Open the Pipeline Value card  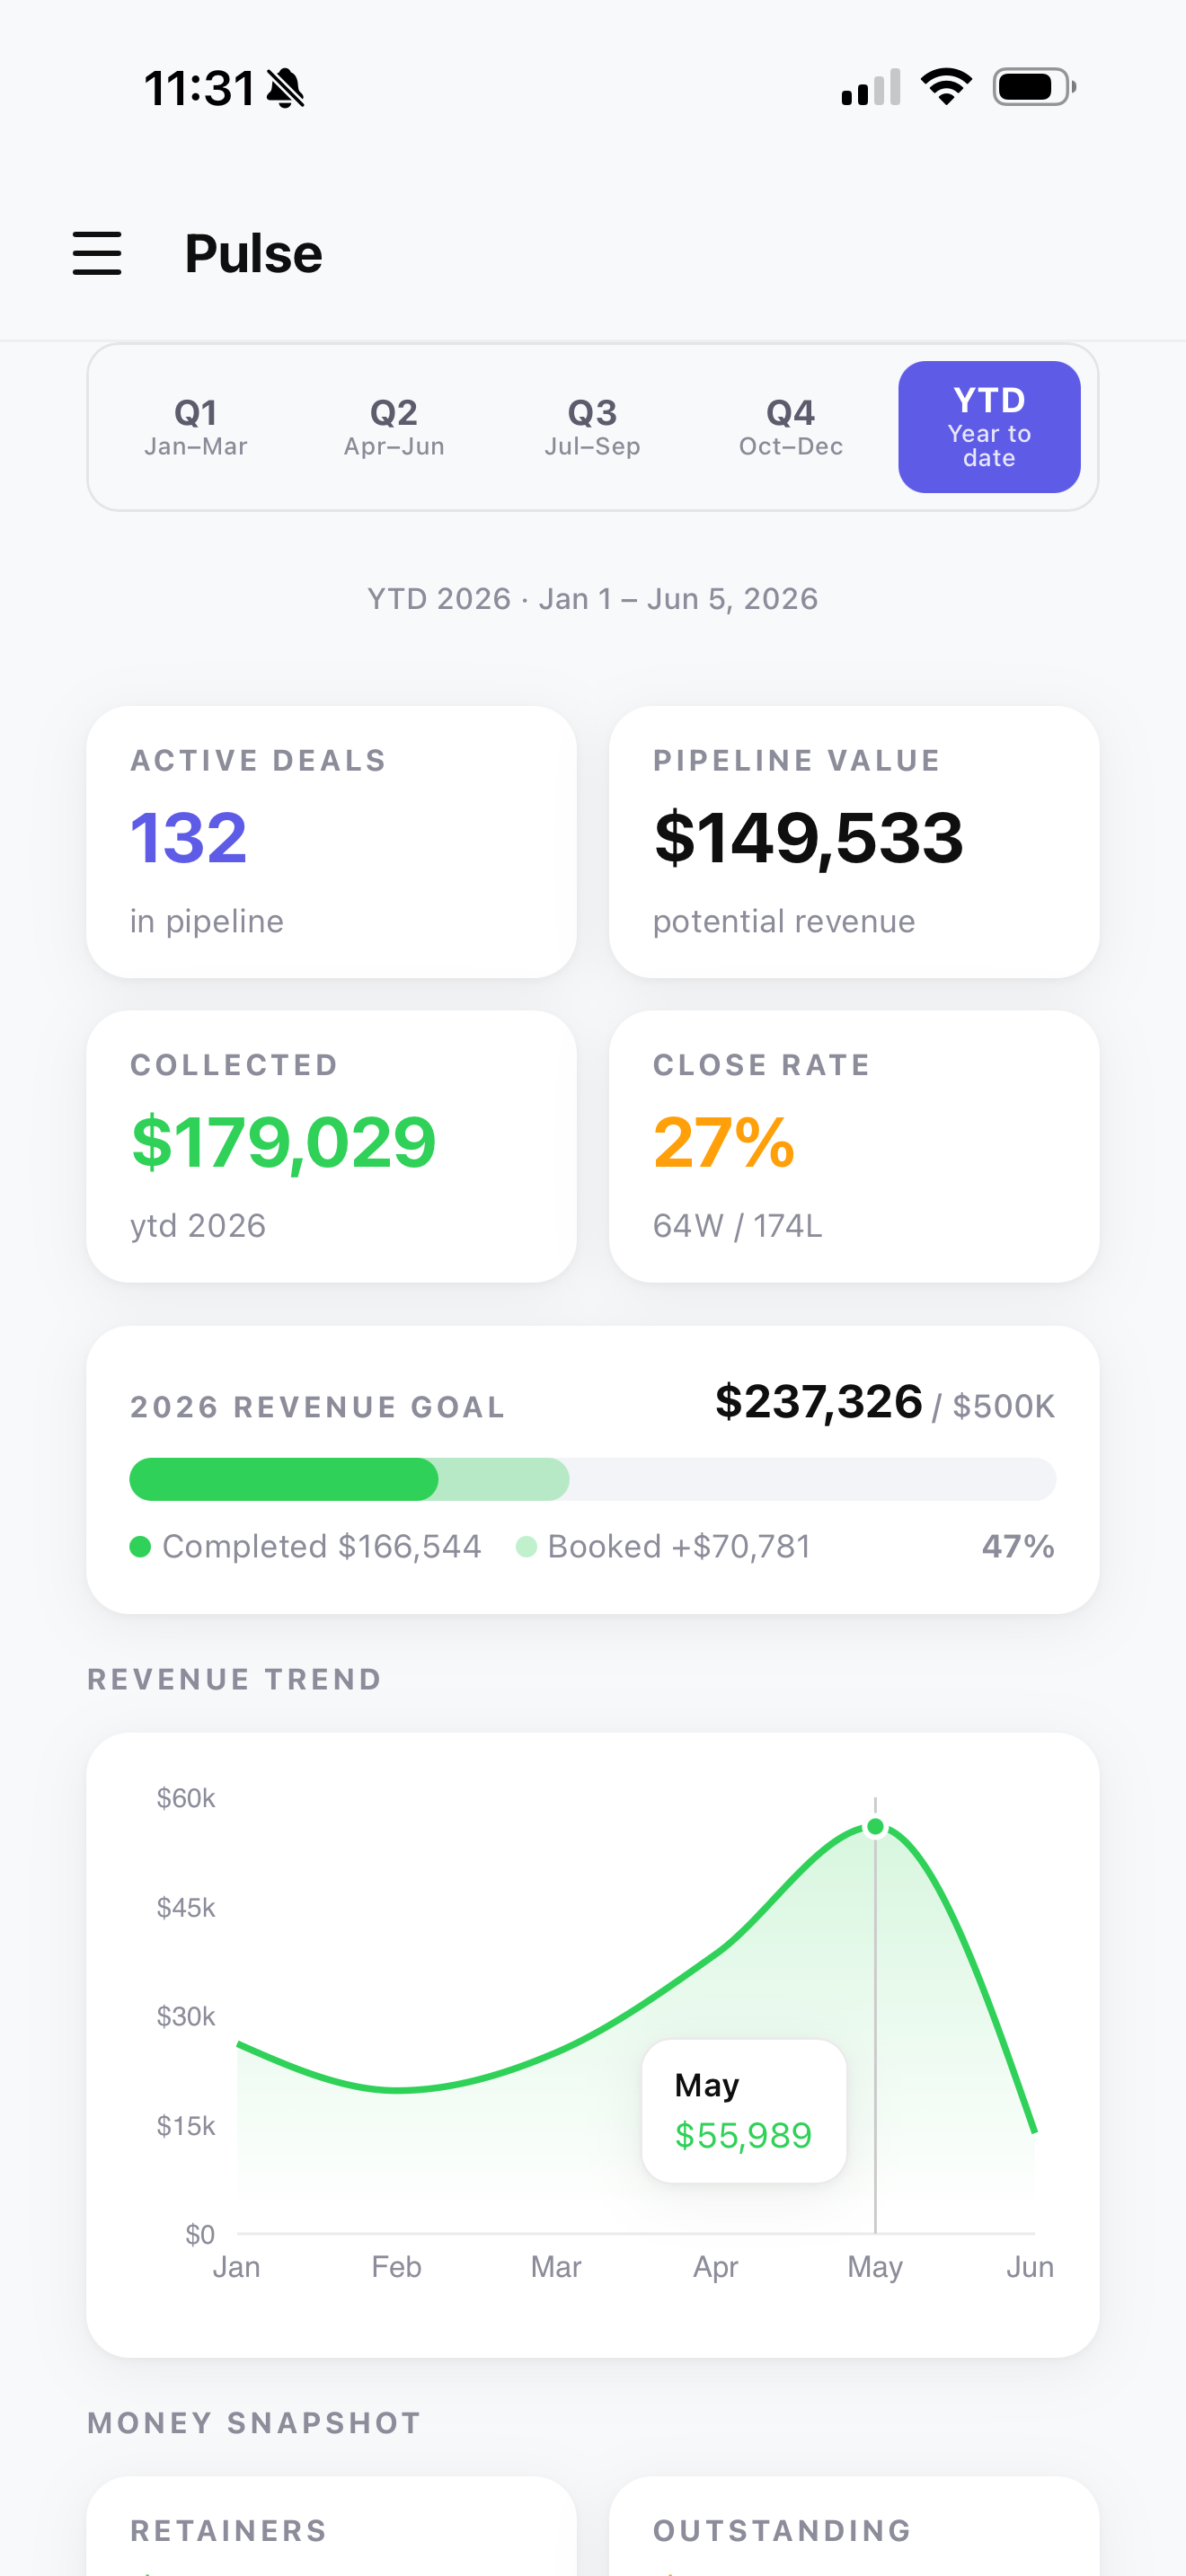pos(854,842)
